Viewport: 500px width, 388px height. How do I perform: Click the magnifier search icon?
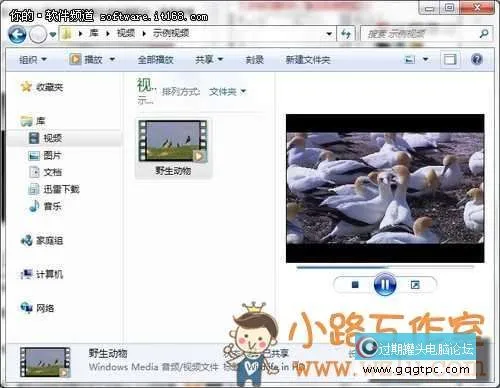pos(484,33)
